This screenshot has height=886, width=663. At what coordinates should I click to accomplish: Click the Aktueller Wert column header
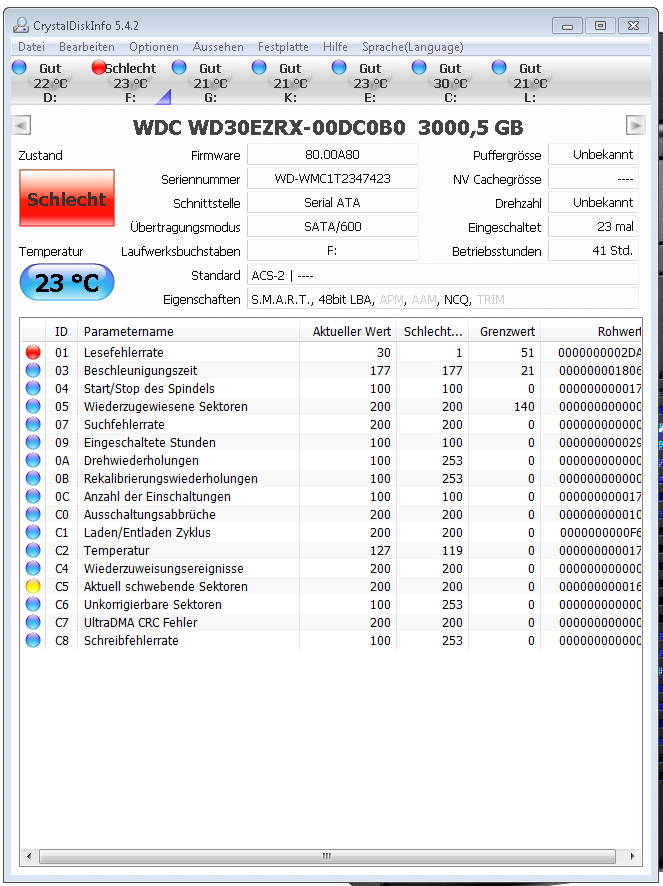tap(348, 332)
